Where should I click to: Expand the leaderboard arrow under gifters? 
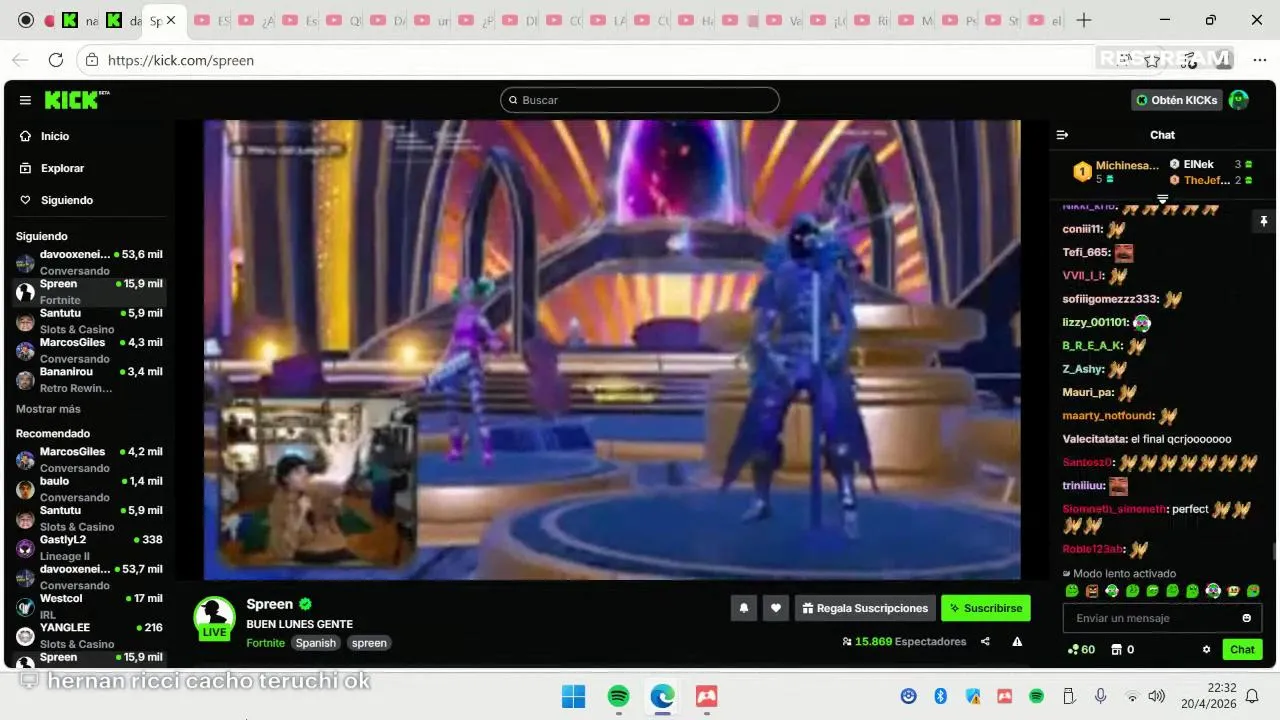tap(1162, 199)
